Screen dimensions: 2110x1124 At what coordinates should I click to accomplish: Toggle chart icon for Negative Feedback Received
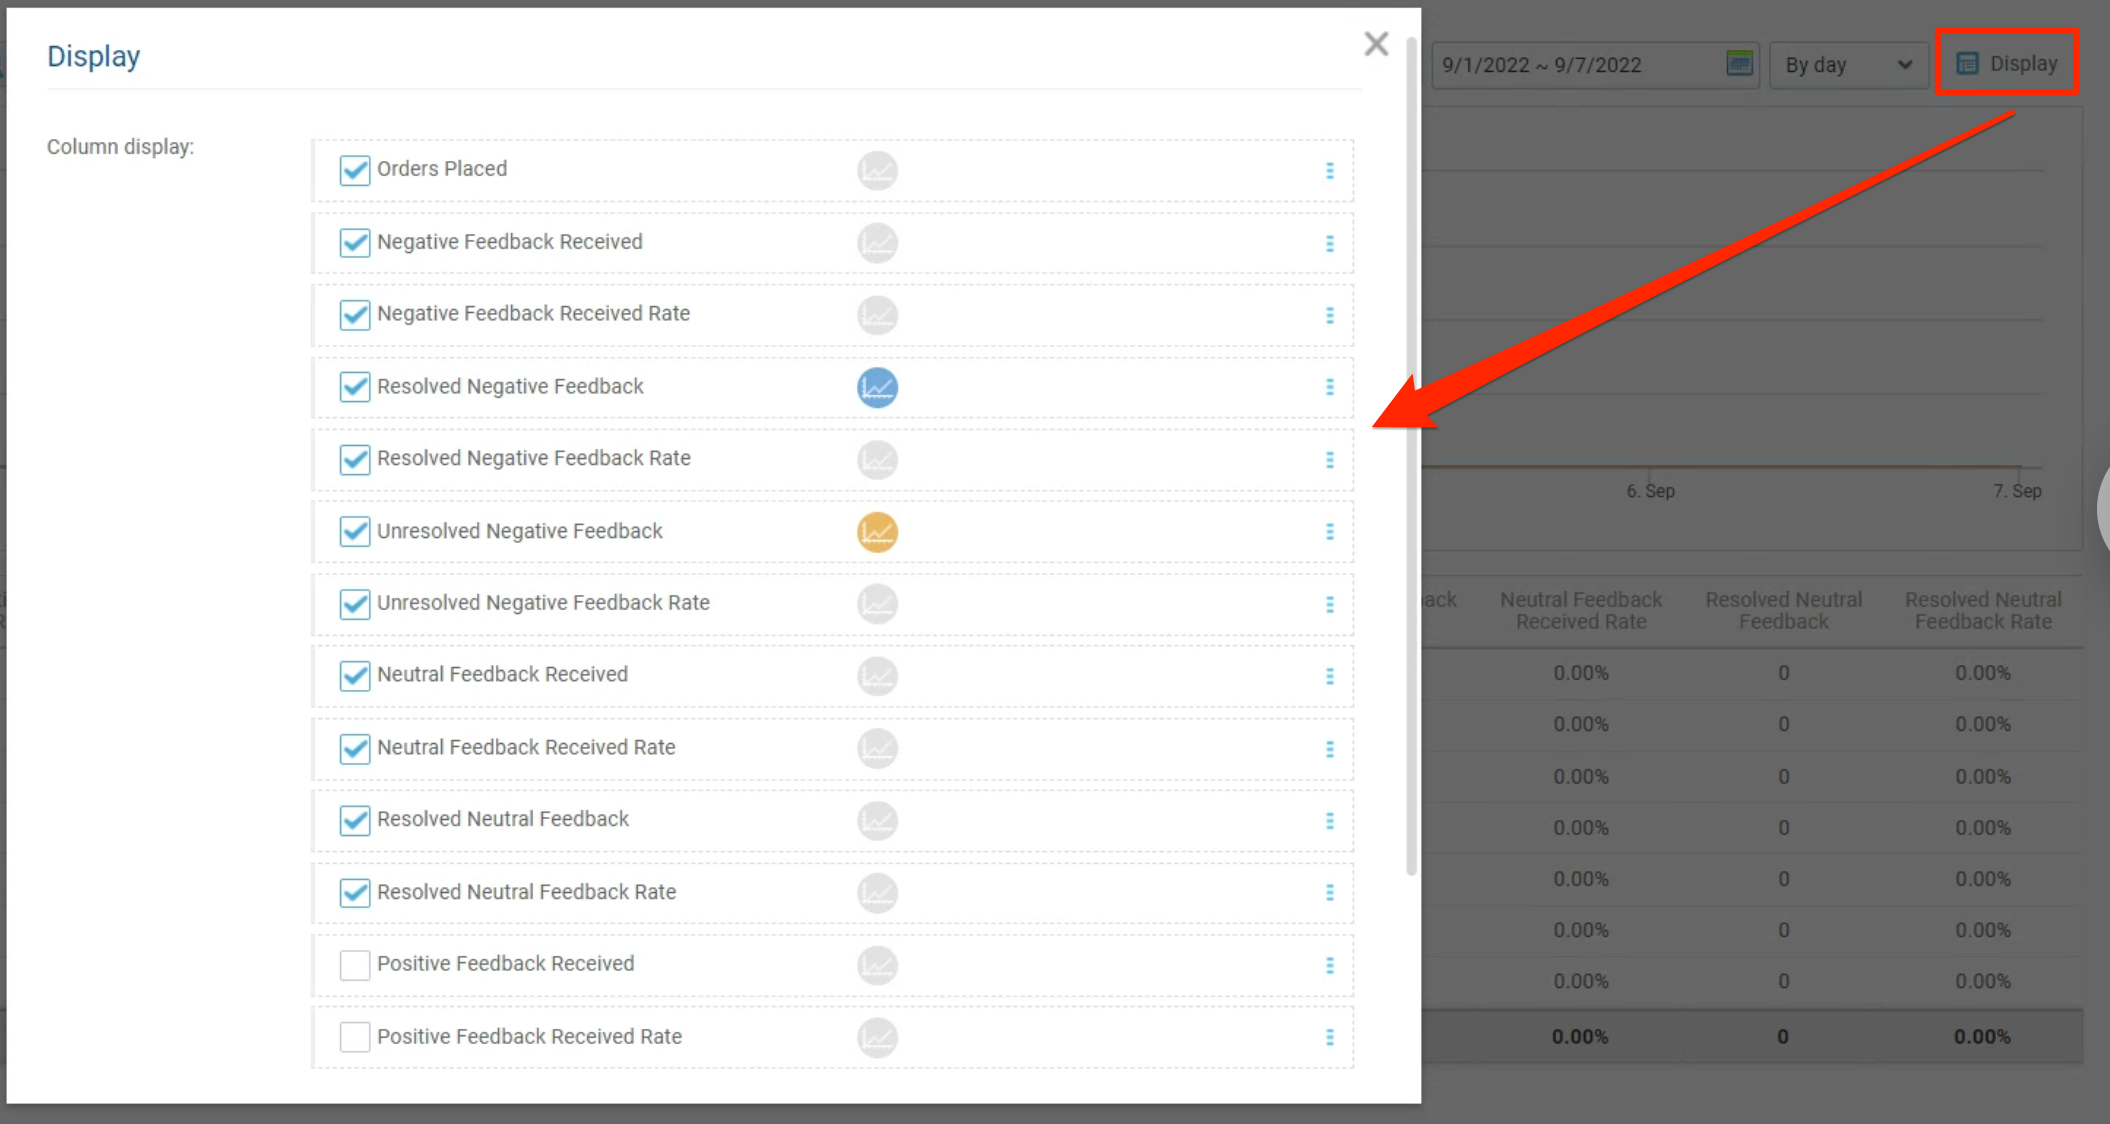[877, 243]
